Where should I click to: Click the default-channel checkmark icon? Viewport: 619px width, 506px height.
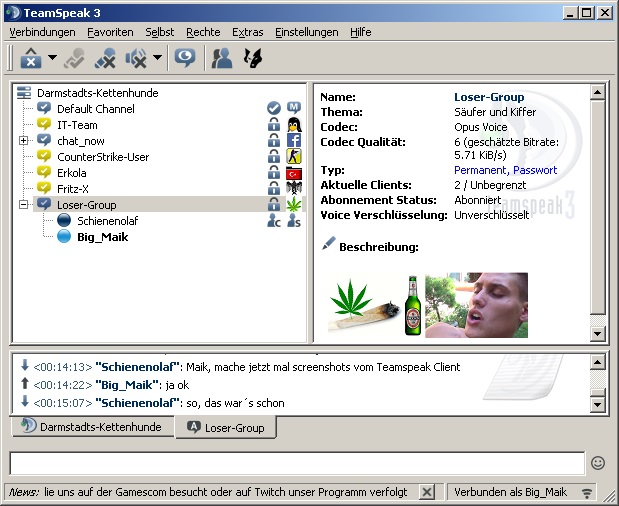(x=274, y=108)
